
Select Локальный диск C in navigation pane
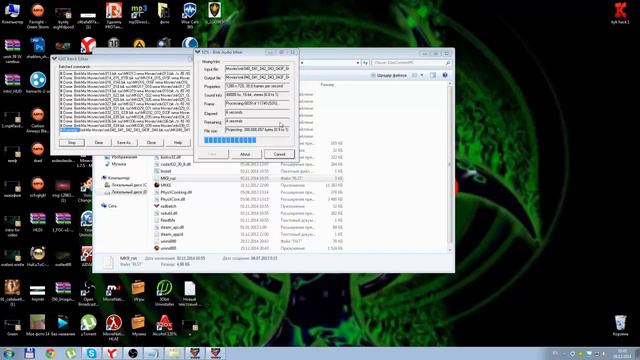pyautogui.click(x=126, y=185)
